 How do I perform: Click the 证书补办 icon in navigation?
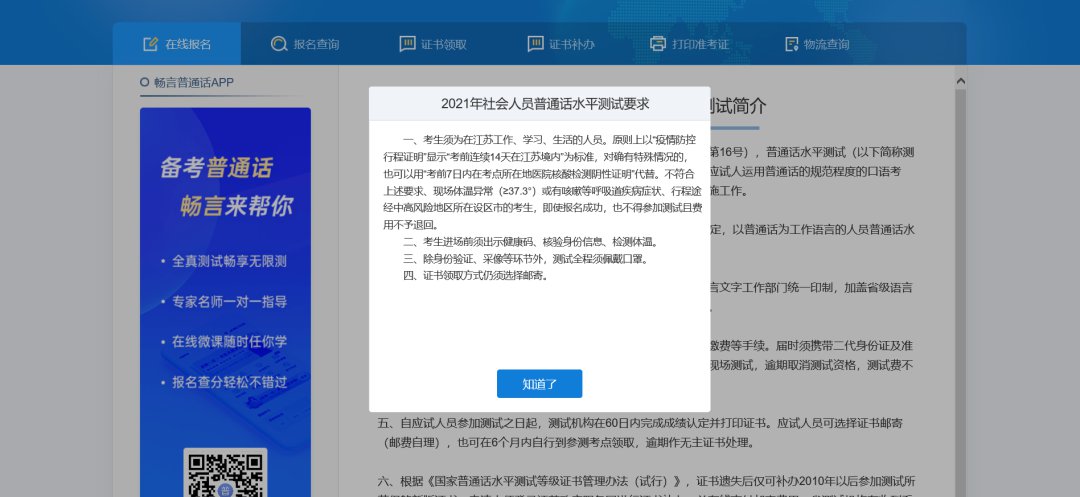click(535, 44)
